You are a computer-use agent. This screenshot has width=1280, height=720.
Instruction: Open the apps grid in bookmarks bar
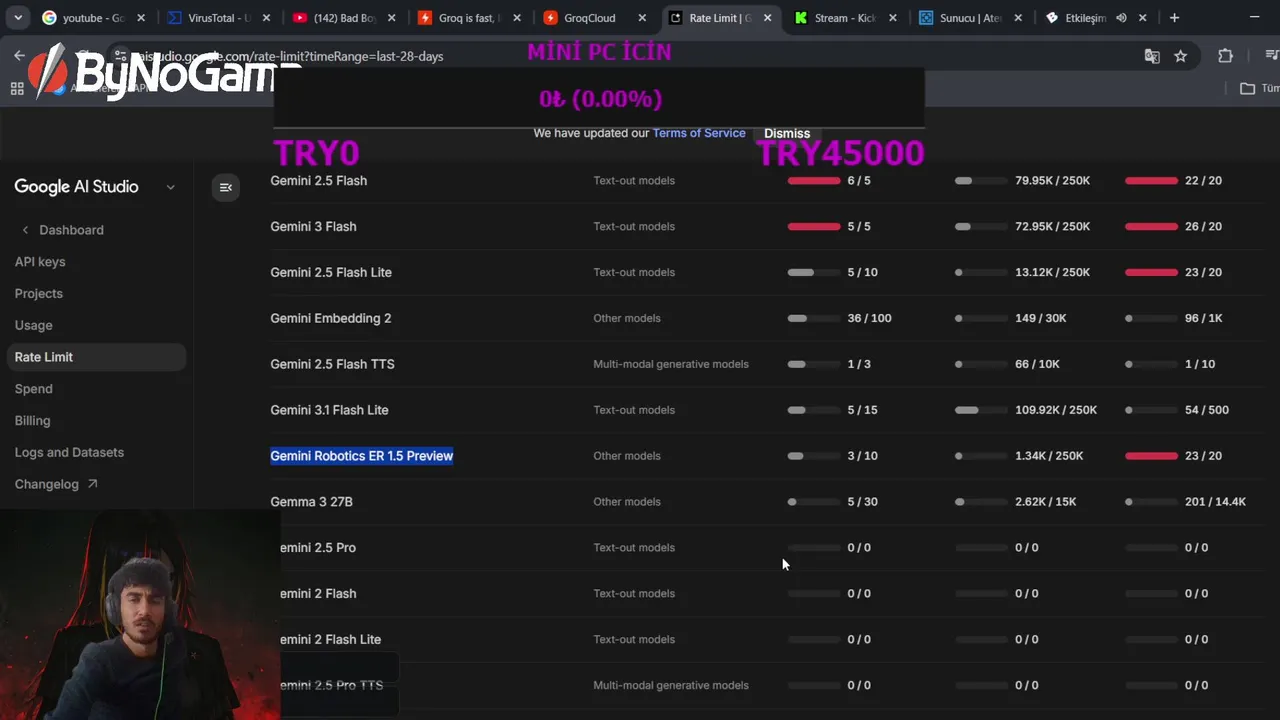click(17, 88)
